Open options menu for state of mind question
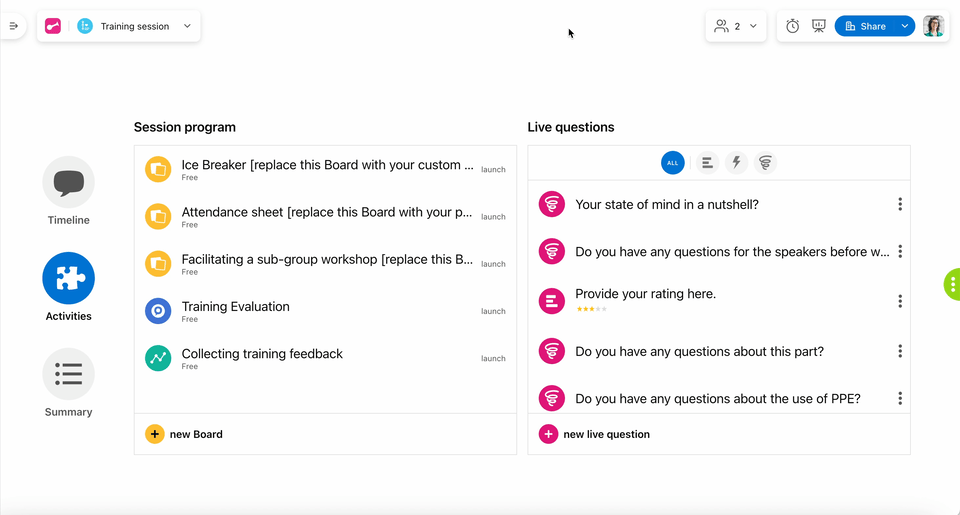The height and width of the screenshot is (515, 960). [900, 204]
